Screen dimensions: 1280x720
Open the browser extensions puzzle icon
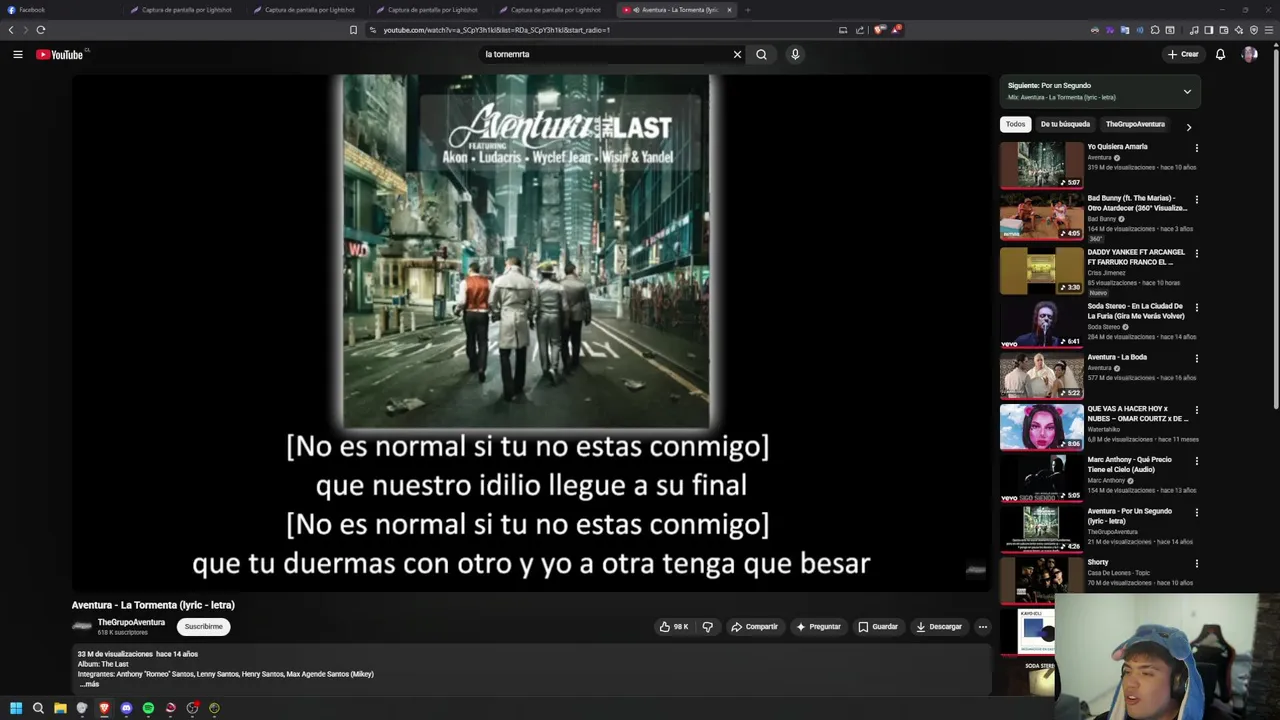coord(1155,30)
